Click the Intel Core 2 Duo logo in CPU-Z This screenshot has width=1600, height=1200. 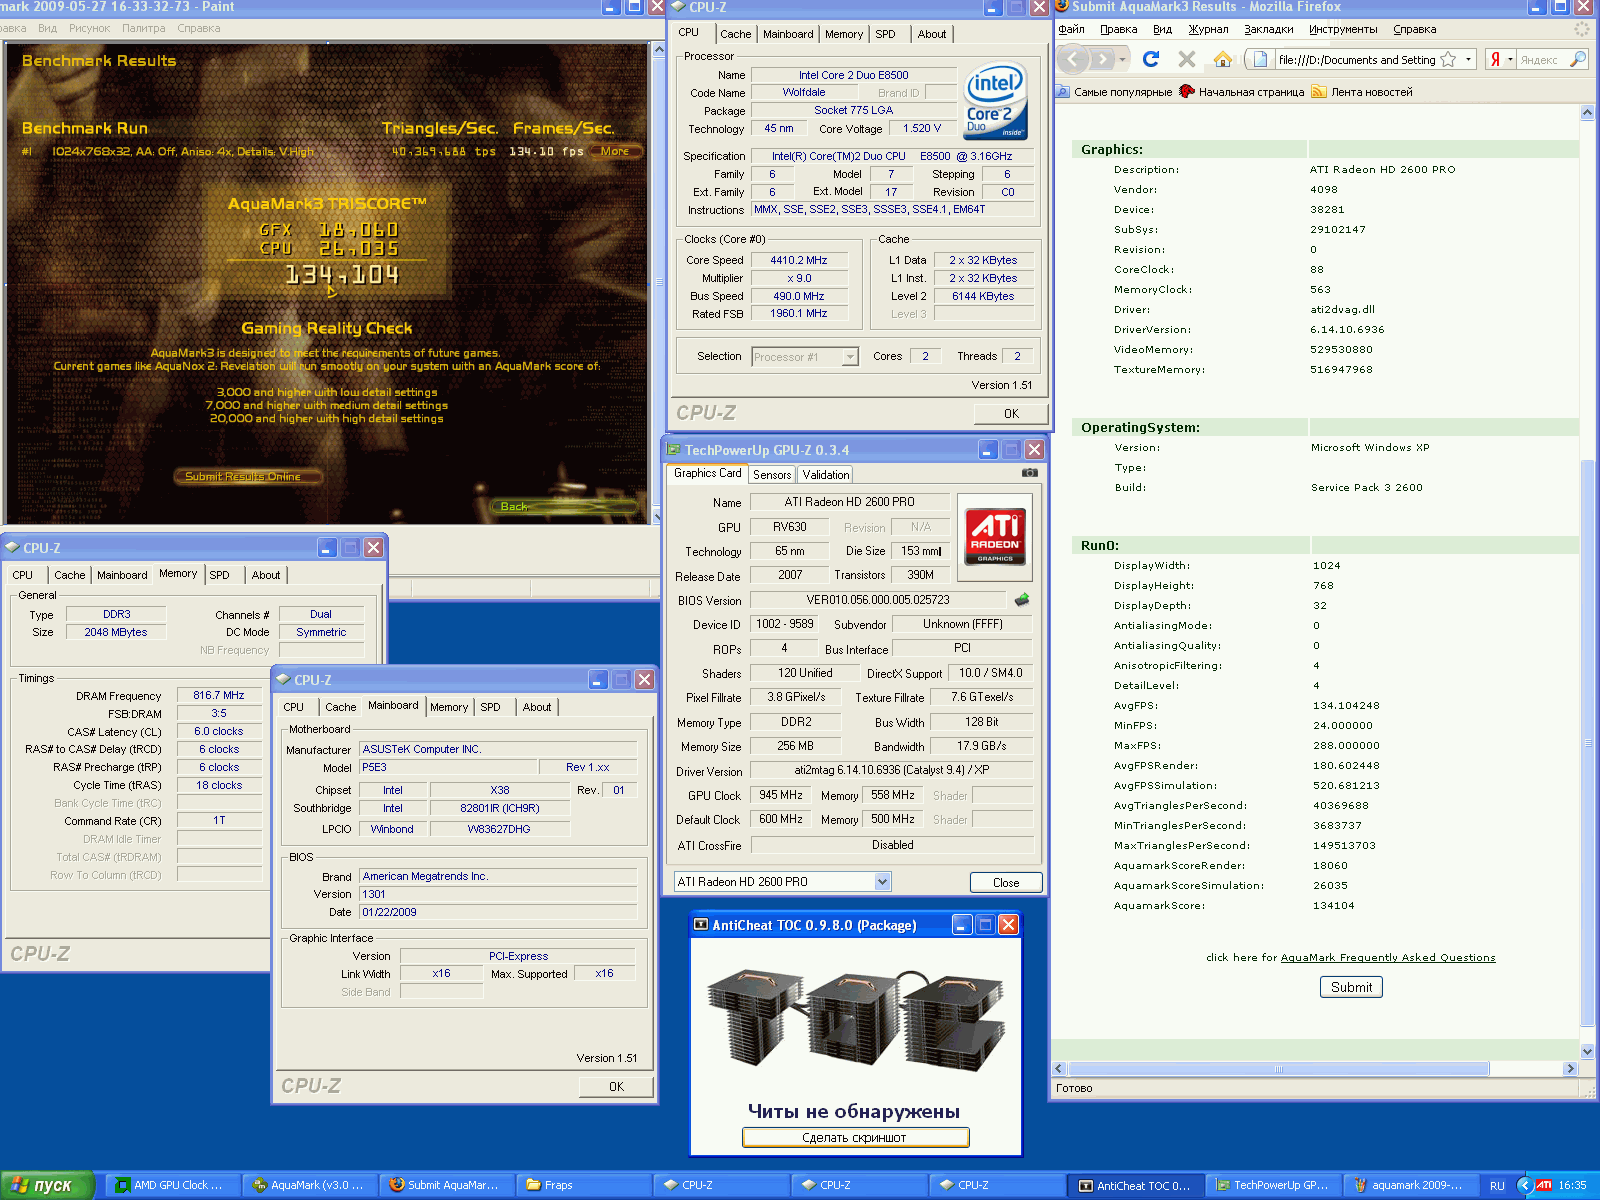tap(995, 101)
